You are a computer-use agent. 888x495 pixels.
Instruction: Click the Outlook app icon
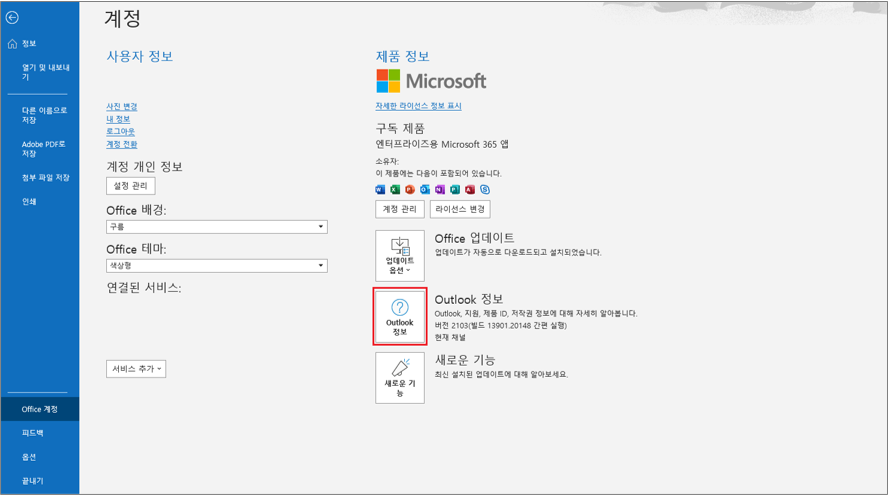pyautogui.click(x=425, y=189)
